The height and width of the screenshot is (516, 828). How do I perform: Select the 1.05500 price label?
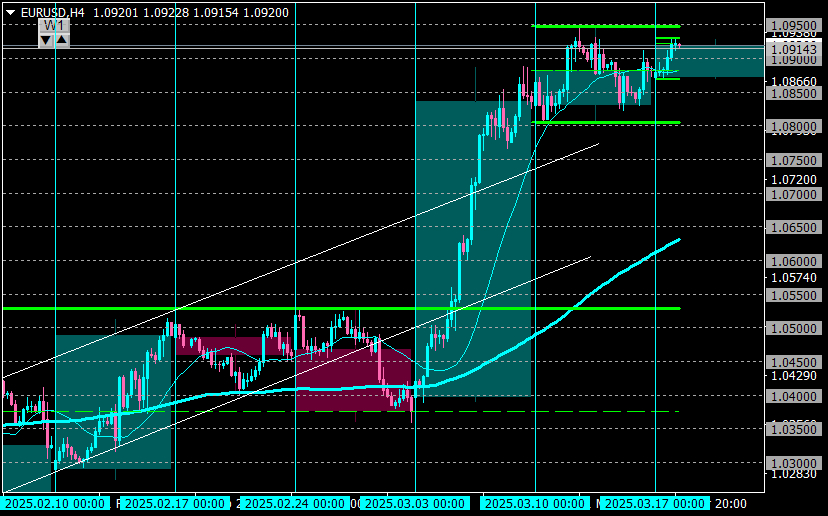pyautogui.click(x=794, y=295)
